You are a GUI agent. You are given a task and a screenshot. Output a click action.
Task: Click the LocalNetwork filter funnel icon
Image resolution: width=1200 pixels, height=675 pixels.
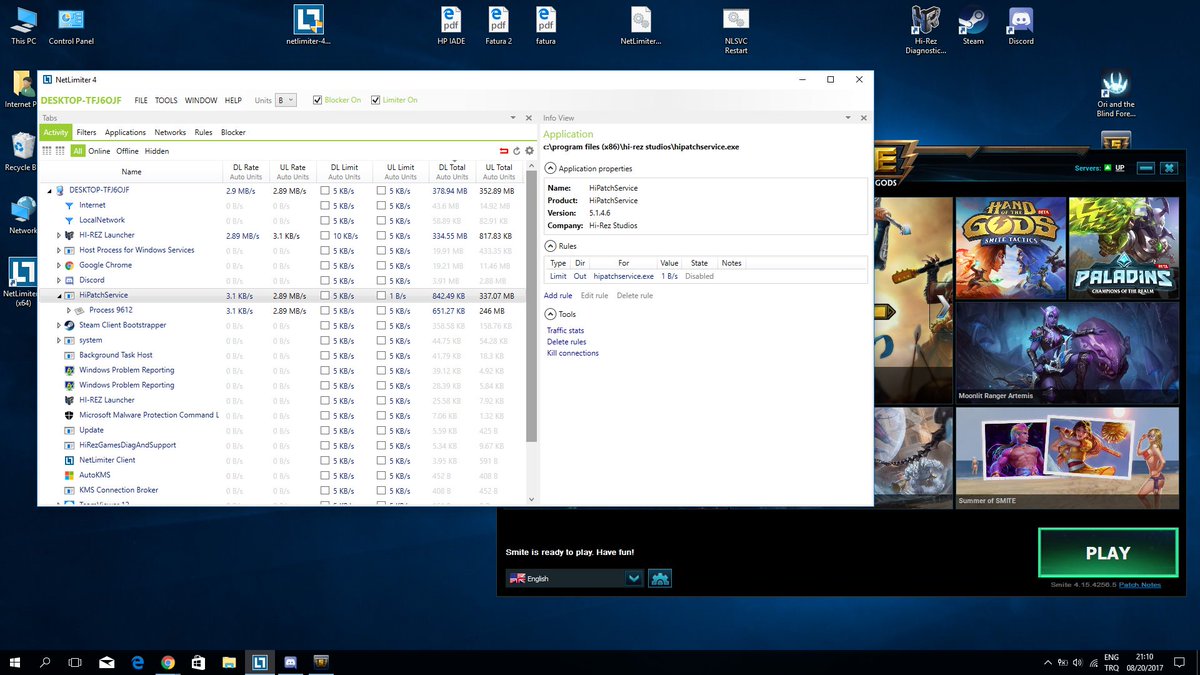69,220
